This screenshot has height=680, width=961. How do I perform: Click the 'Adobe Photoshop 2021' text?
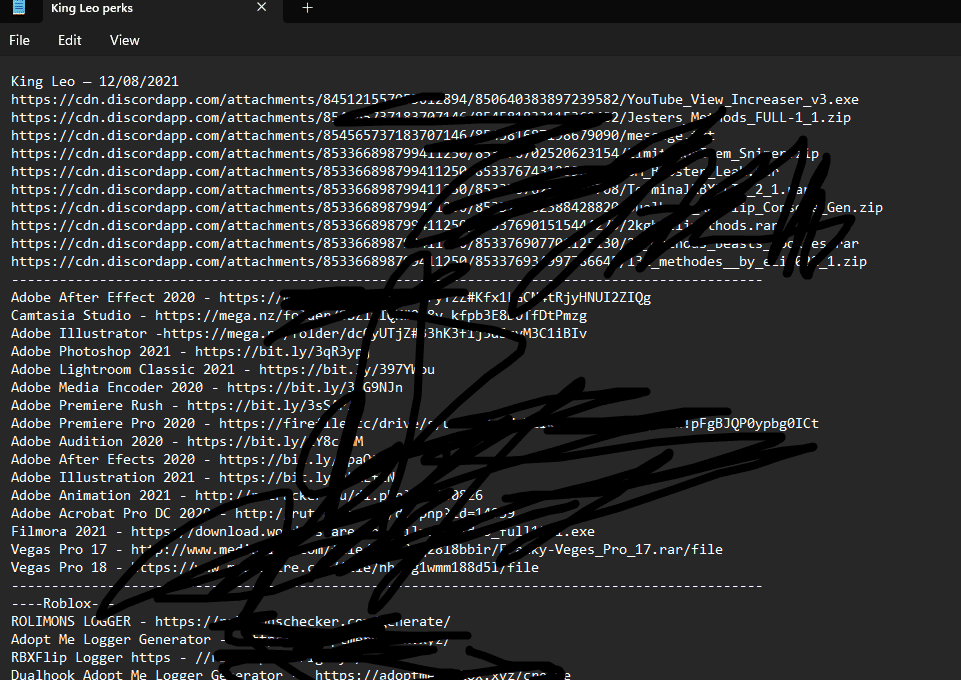pos(91,352)
